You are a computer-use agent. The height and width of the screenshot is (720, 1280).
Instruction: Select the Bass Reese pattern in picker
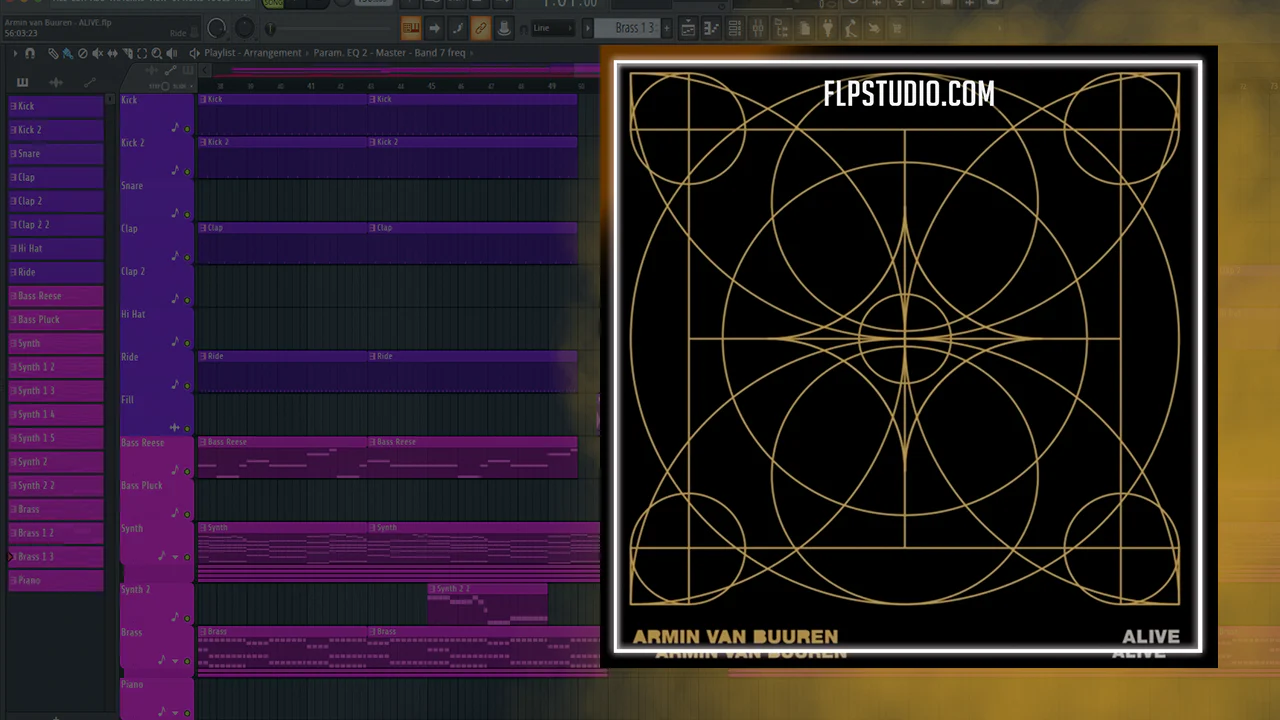(x=56, y=296)
